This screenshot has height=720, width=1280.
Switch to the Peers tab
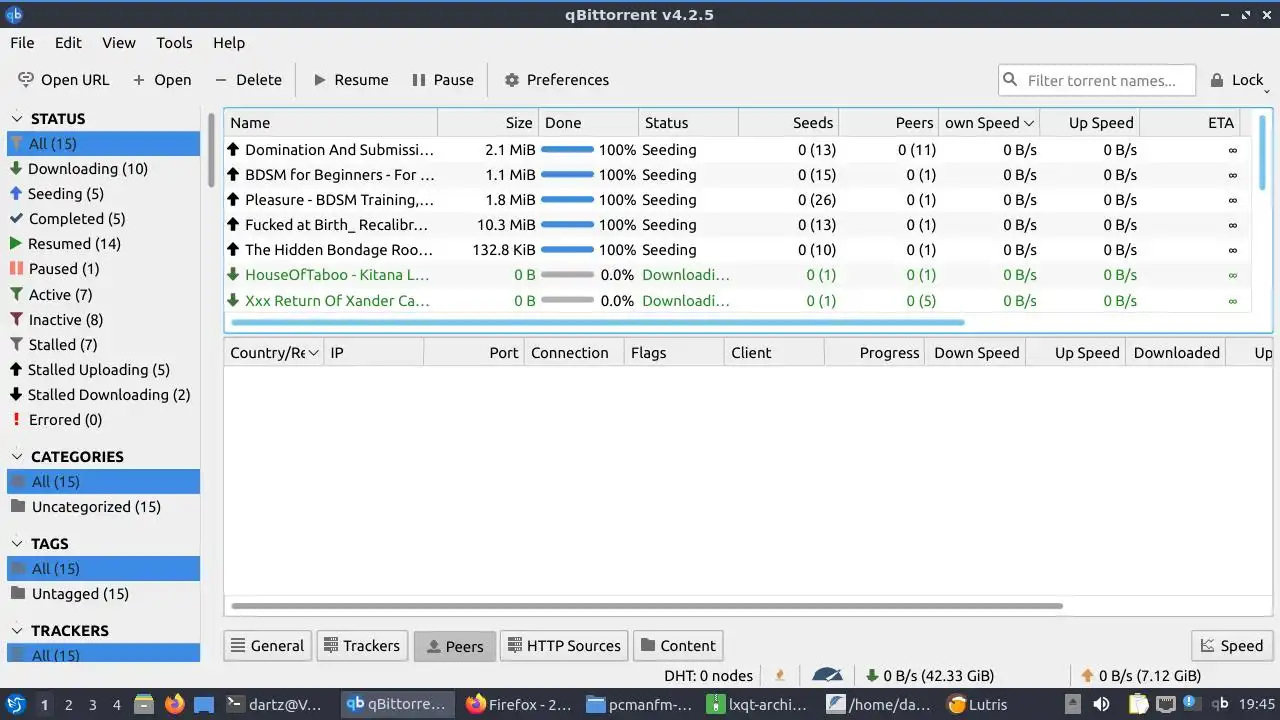454,646
